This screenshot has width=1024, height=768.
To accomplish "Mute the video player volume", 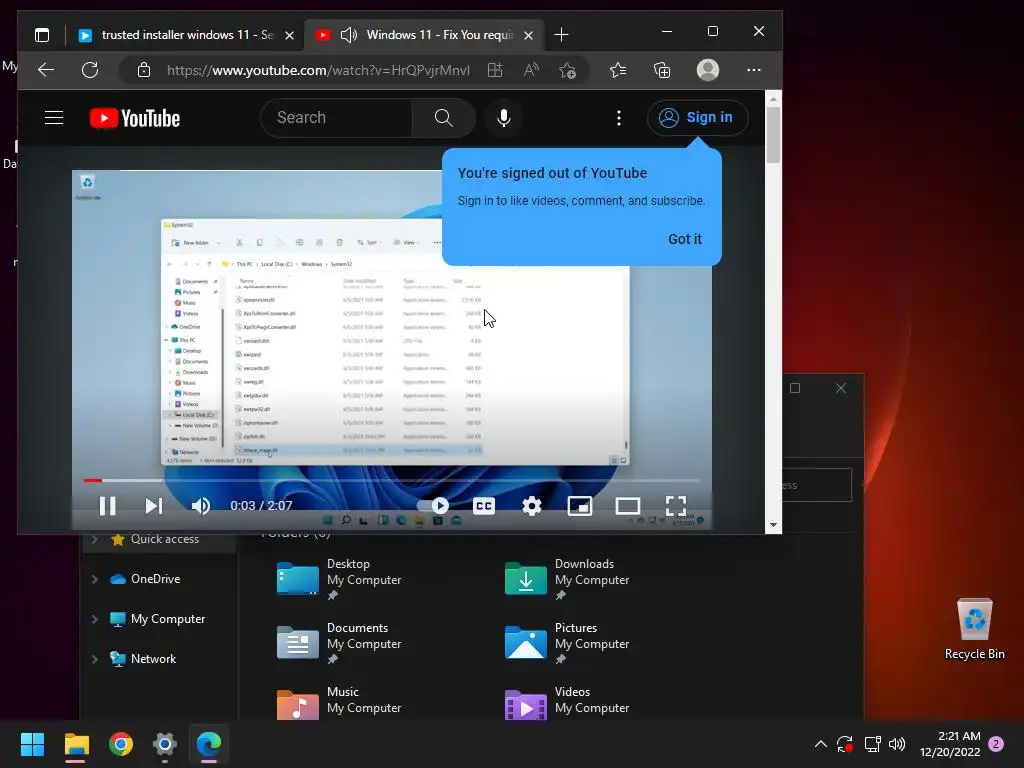I will 200,505.
